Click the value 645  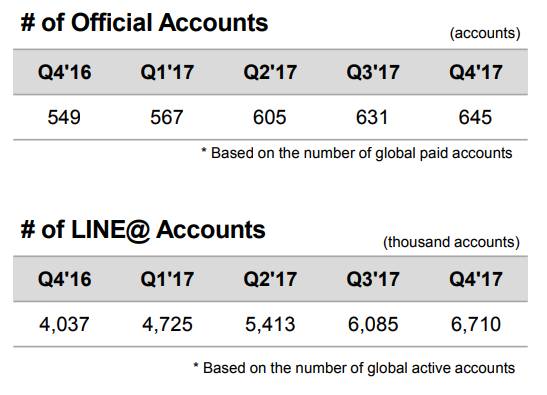(475, 117)
